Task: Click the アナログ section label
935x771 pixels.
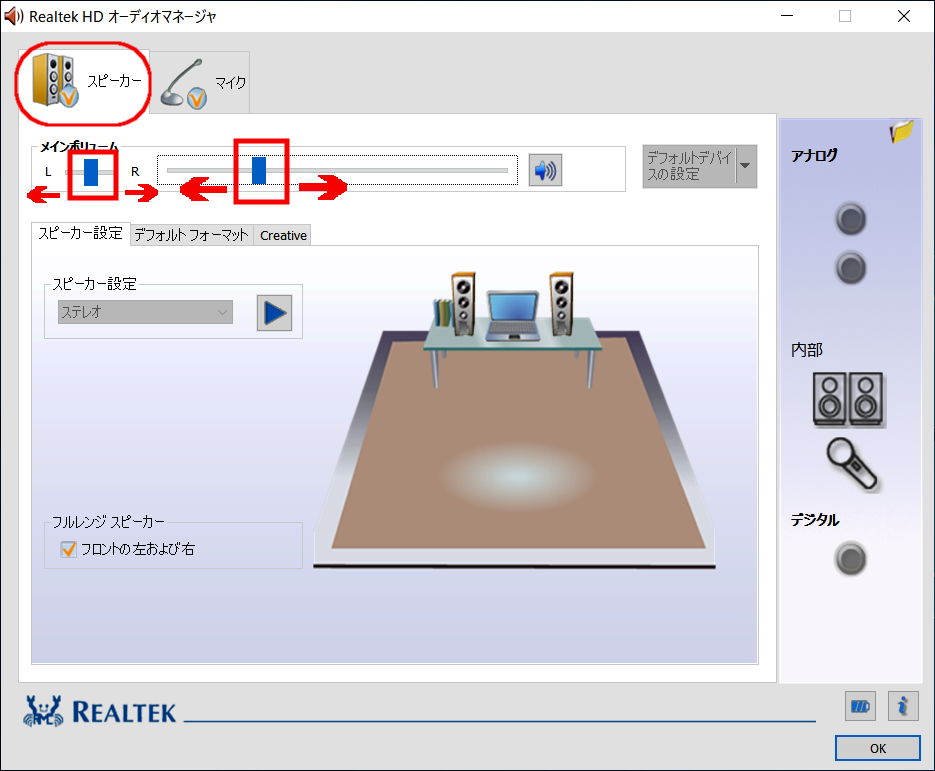Action: (815, 156)
